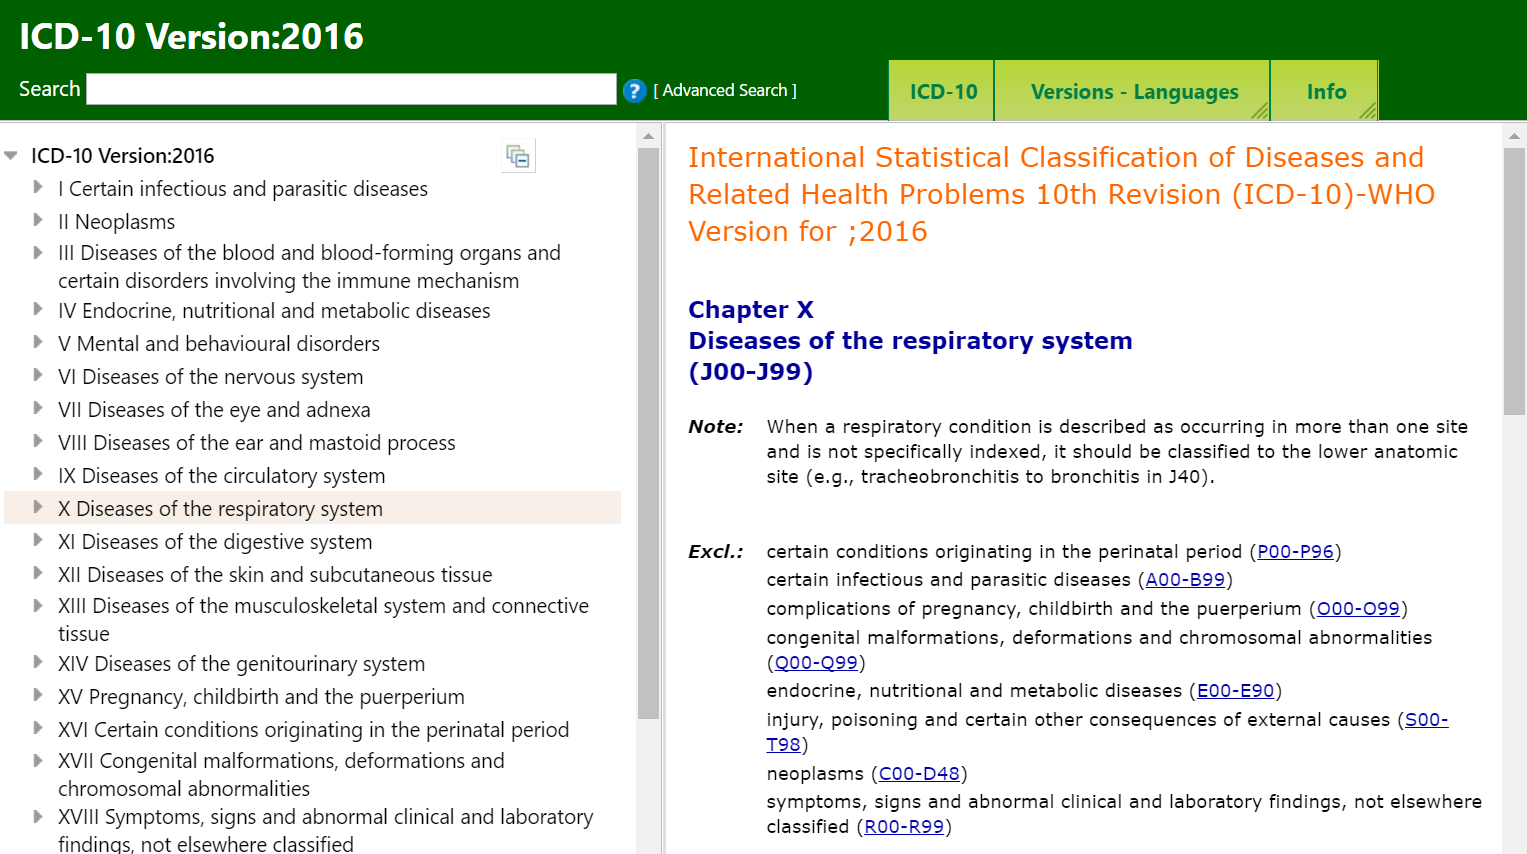
Task: Click the hierarchy panel scrollbar thumb
Action: (x=648, y=433)
